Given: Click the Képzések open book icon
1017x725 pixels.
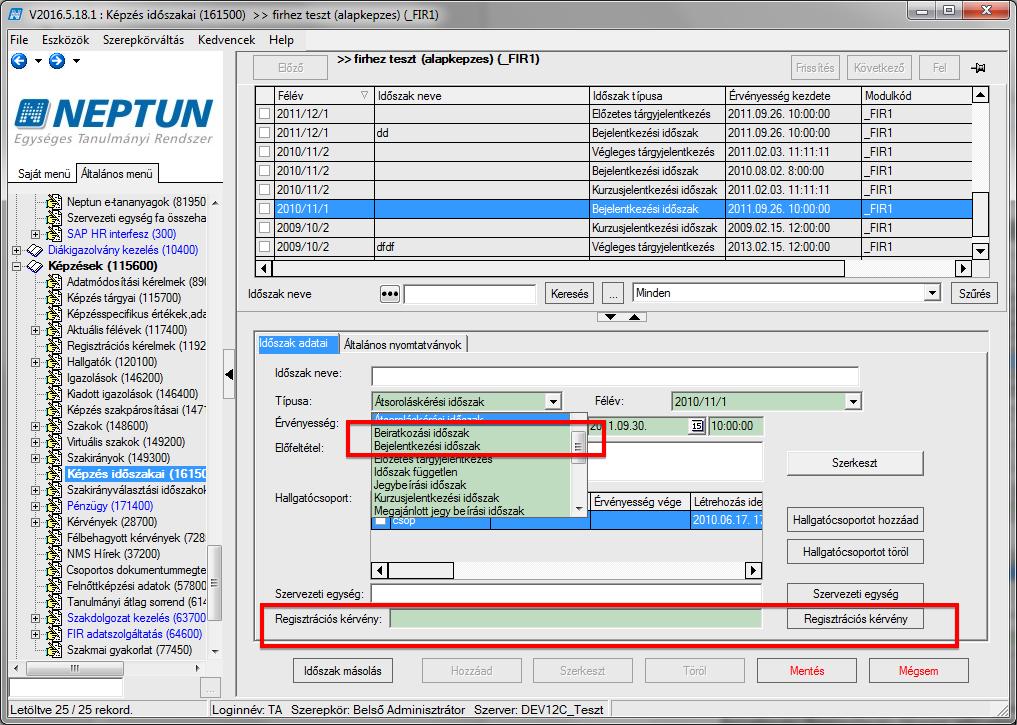Looking at the screenshot, I should [x=34, y=267].
